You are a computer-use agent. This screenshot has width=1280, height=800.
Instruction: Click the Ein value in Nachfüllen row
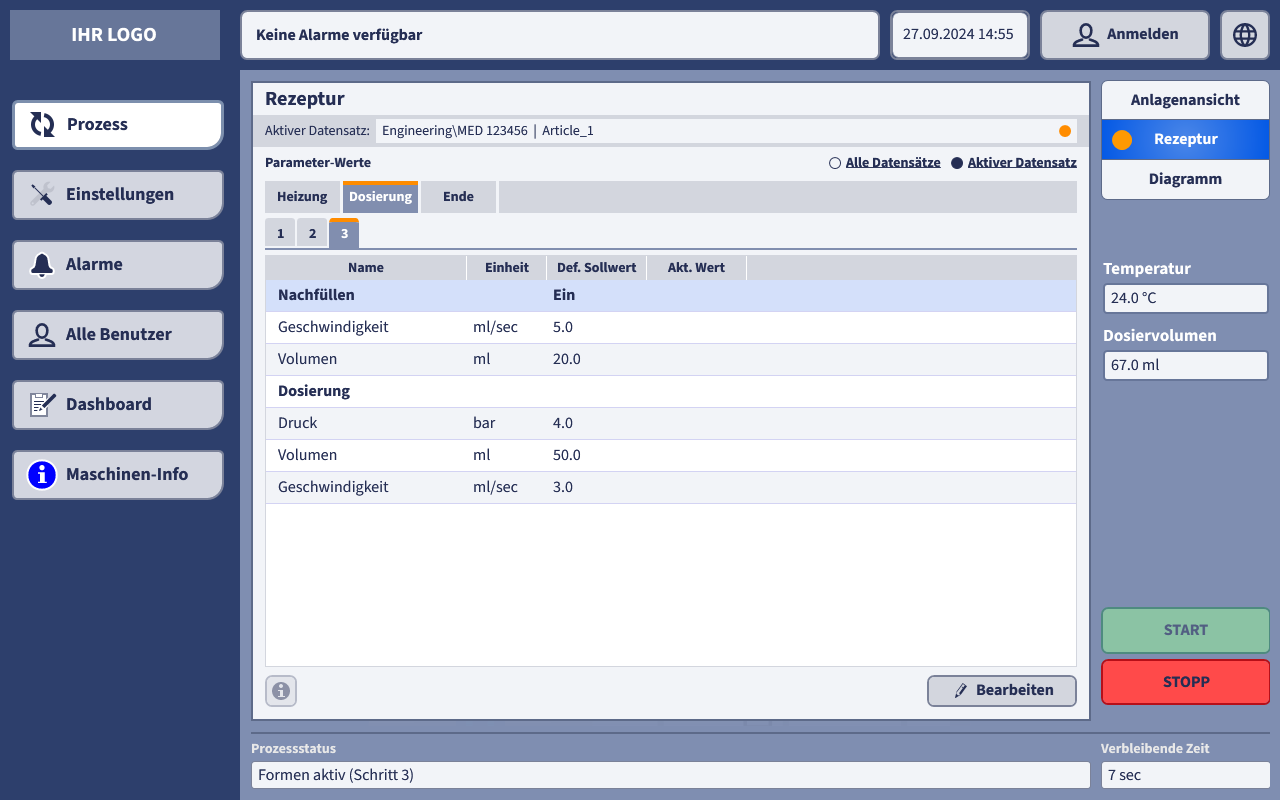click(564, 296)
